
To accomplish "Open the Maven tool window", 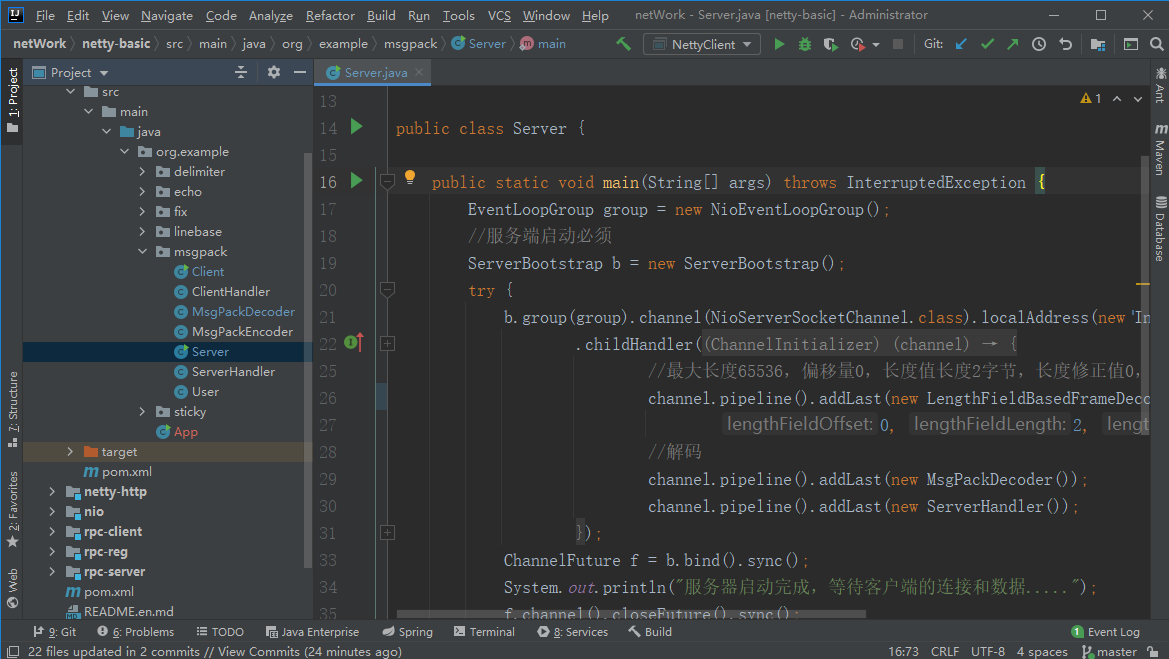I will click(x=1160, y=149).
